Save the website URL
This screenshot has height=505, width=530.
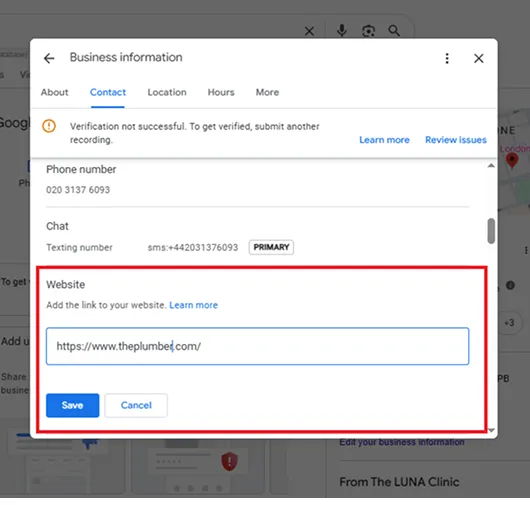tap(73, 405)
